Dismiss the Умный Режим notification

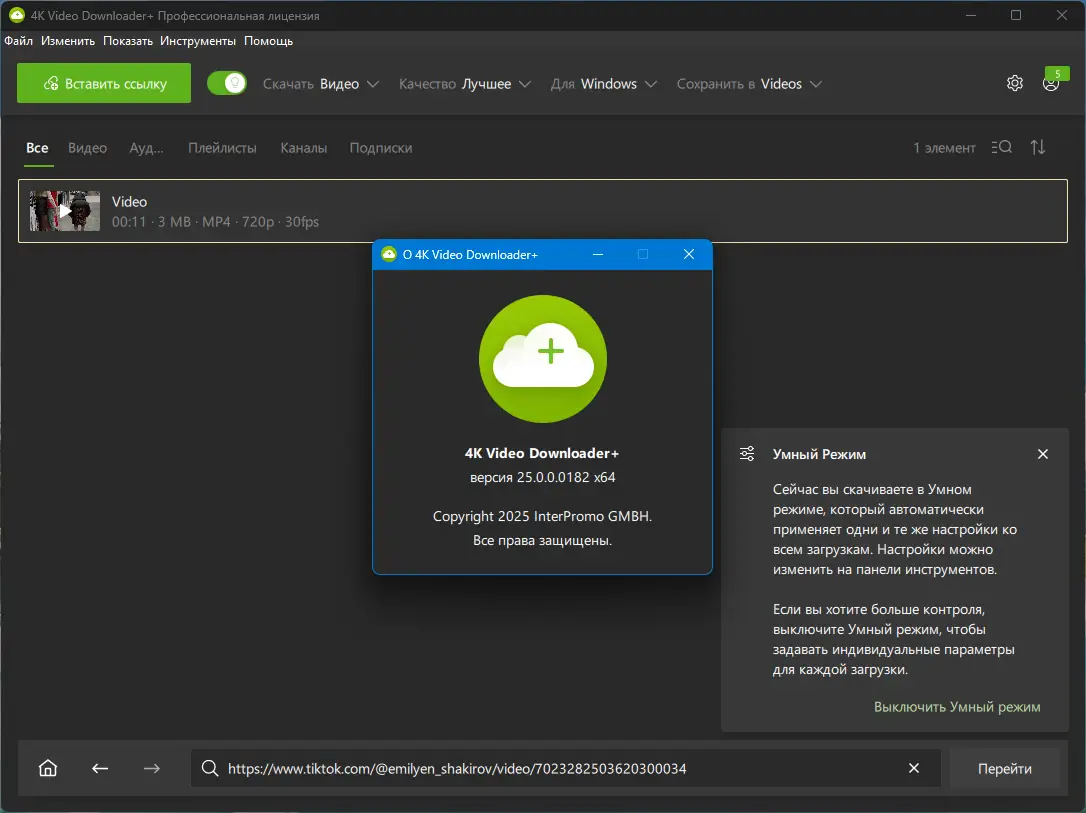[x=1043, y=454]
